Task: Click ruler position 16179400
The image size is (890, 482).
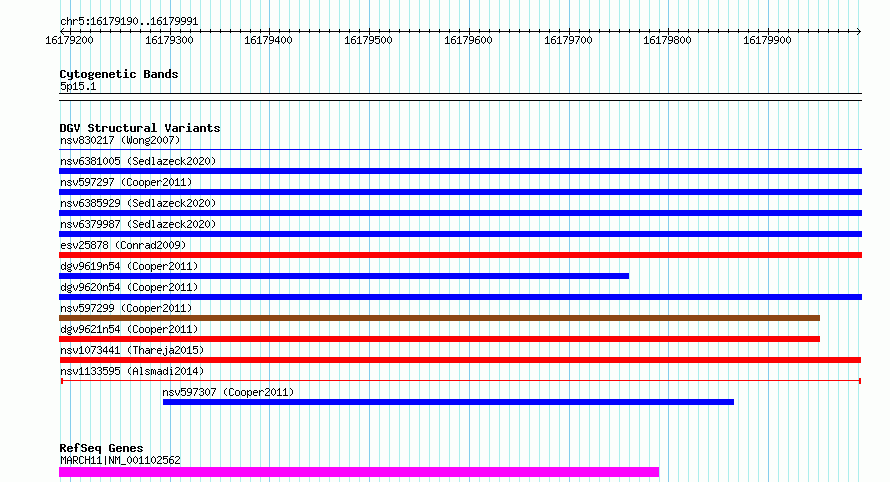Action: click(x=268, y=40)
